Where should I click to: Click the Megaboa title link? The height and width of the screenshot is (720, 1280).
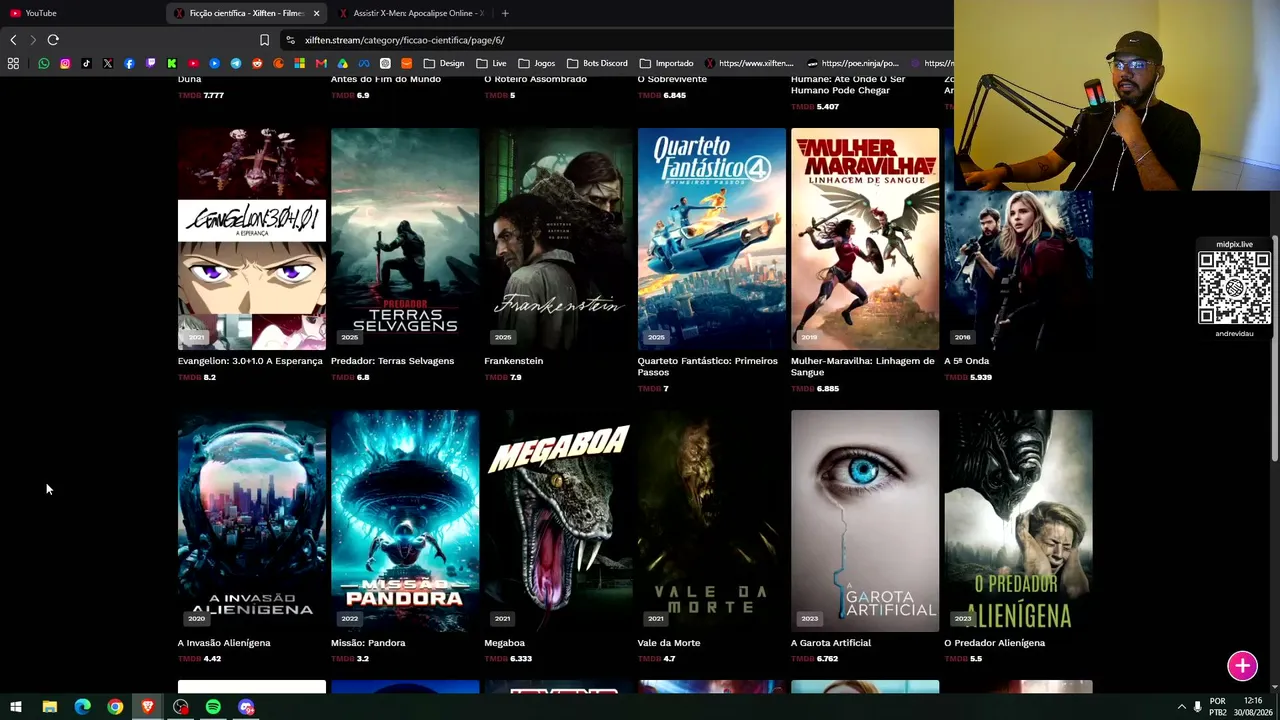pos(504,643)
